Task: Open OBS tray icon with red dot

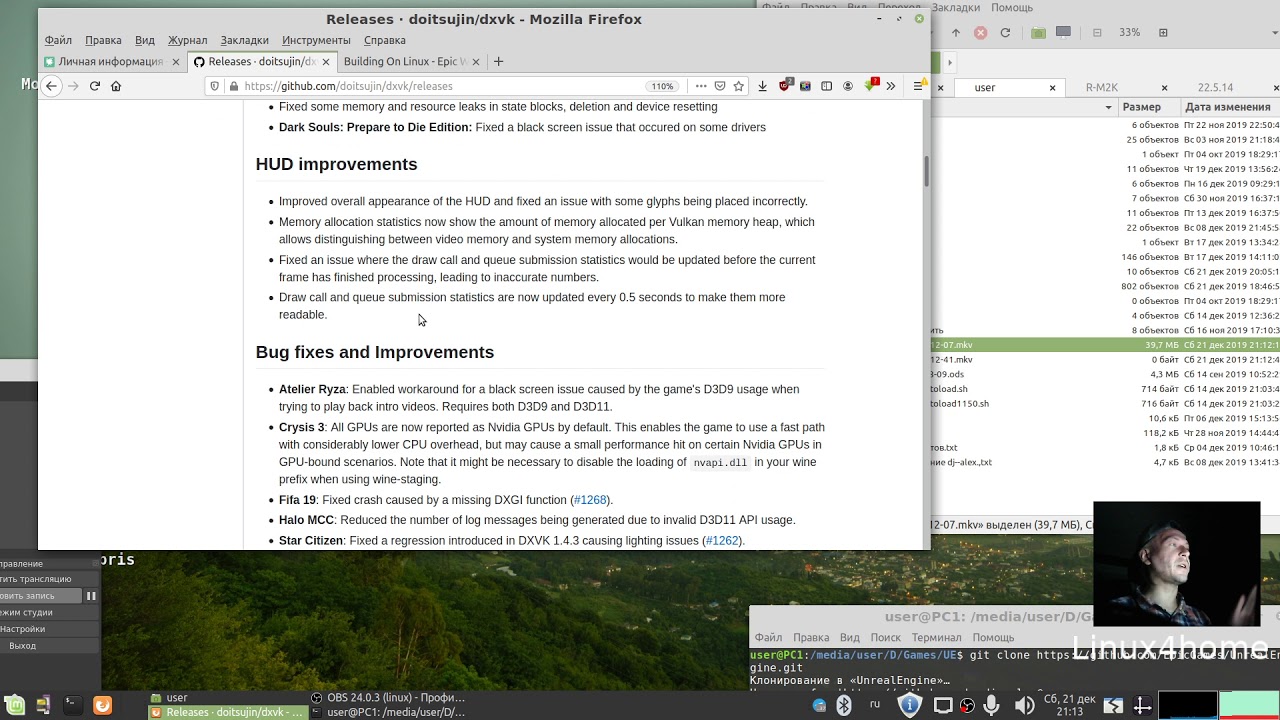Action: tap(967, 705)
